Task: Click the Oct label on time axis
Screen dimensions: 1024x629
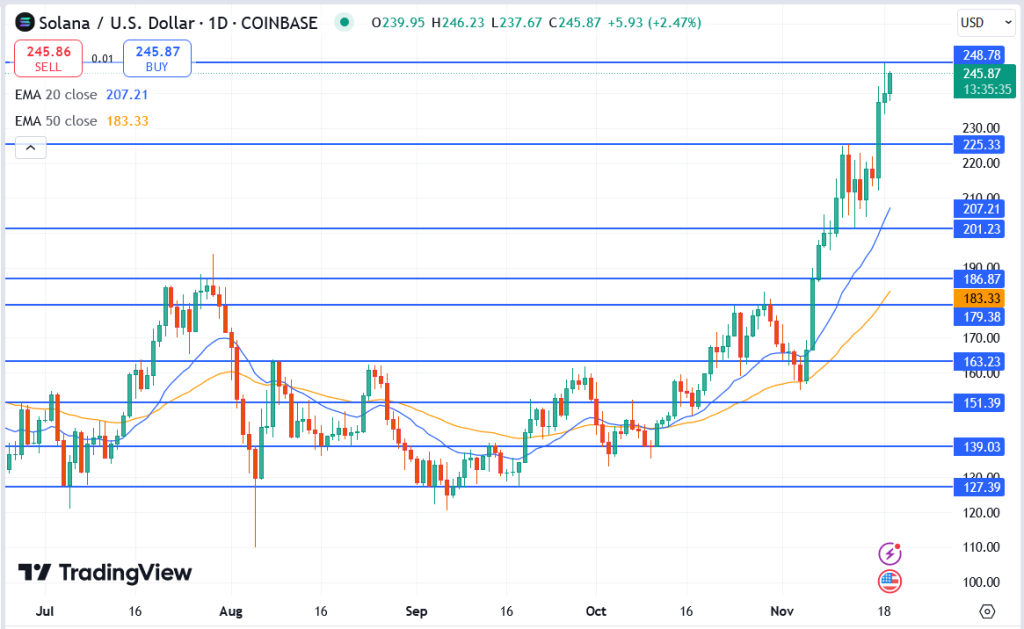Action: coord(596,611)
